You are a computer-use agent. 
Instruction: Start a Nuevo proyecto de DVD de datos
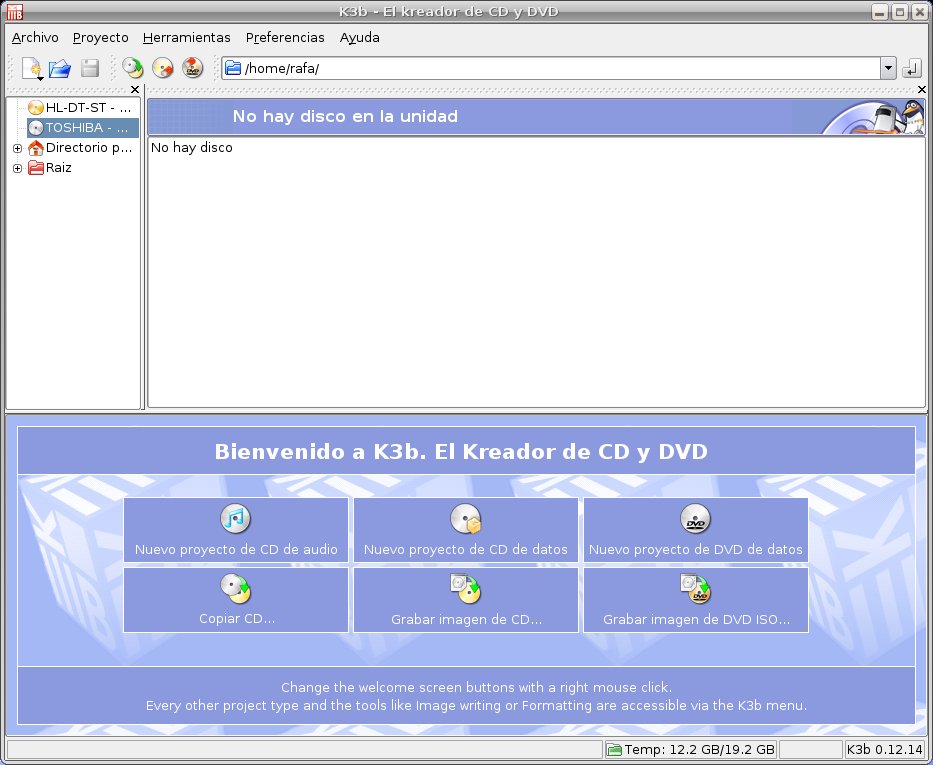pos(695,530)
